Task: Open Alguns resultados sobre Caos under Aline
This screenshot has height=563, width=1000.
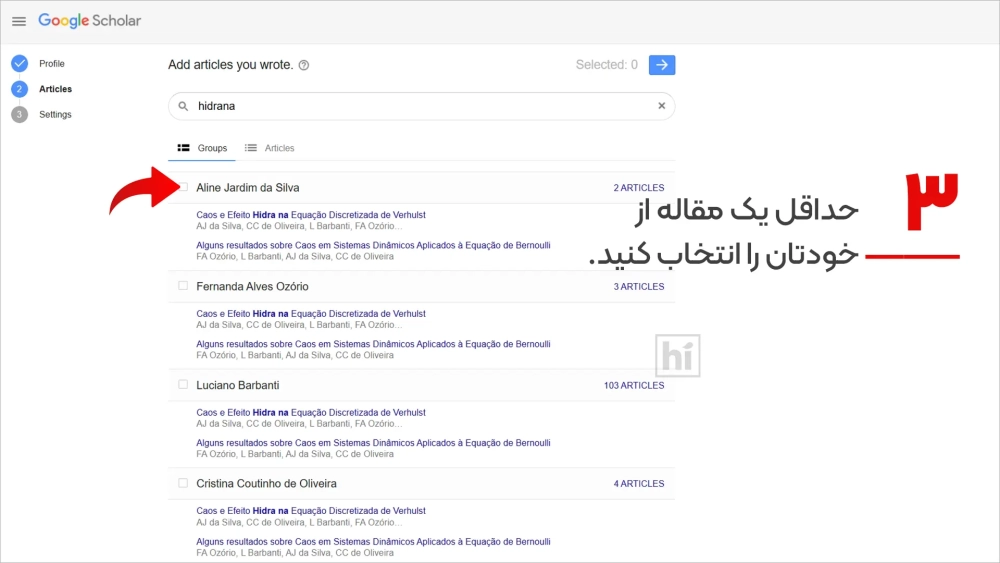Action: (373, 245)
